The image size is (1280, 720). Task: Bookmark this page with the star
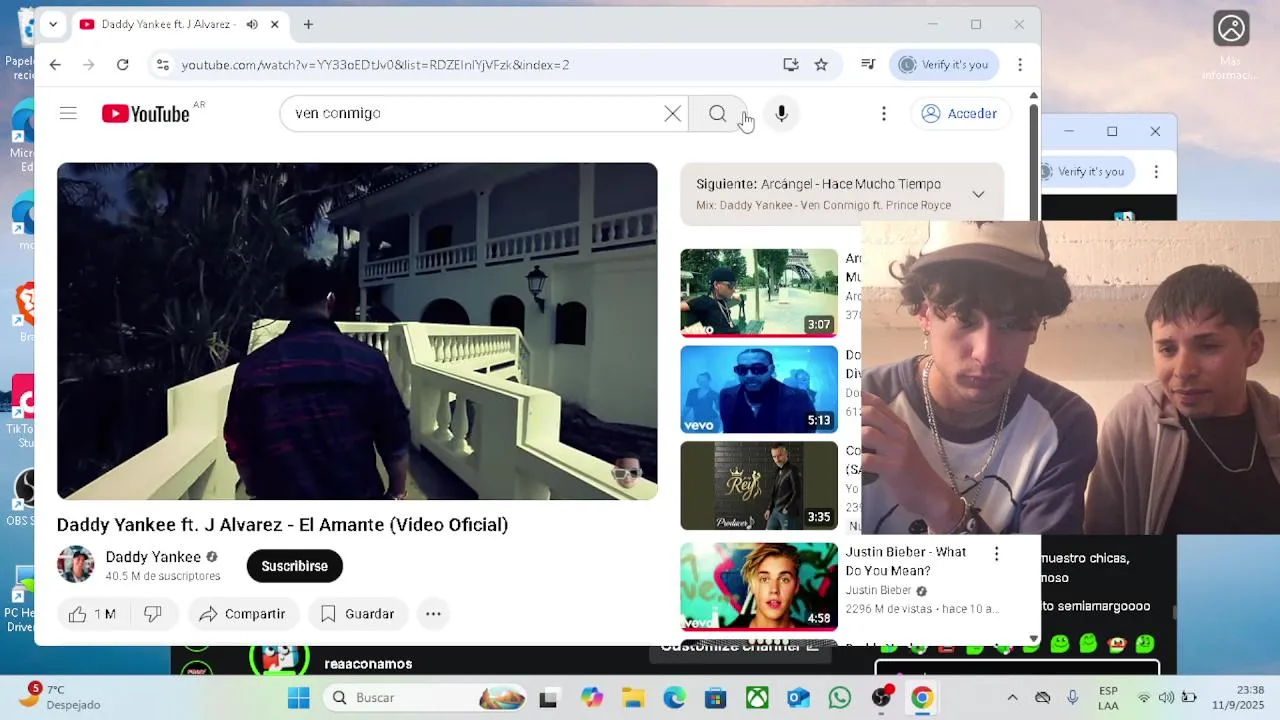[x=821, y=65]
